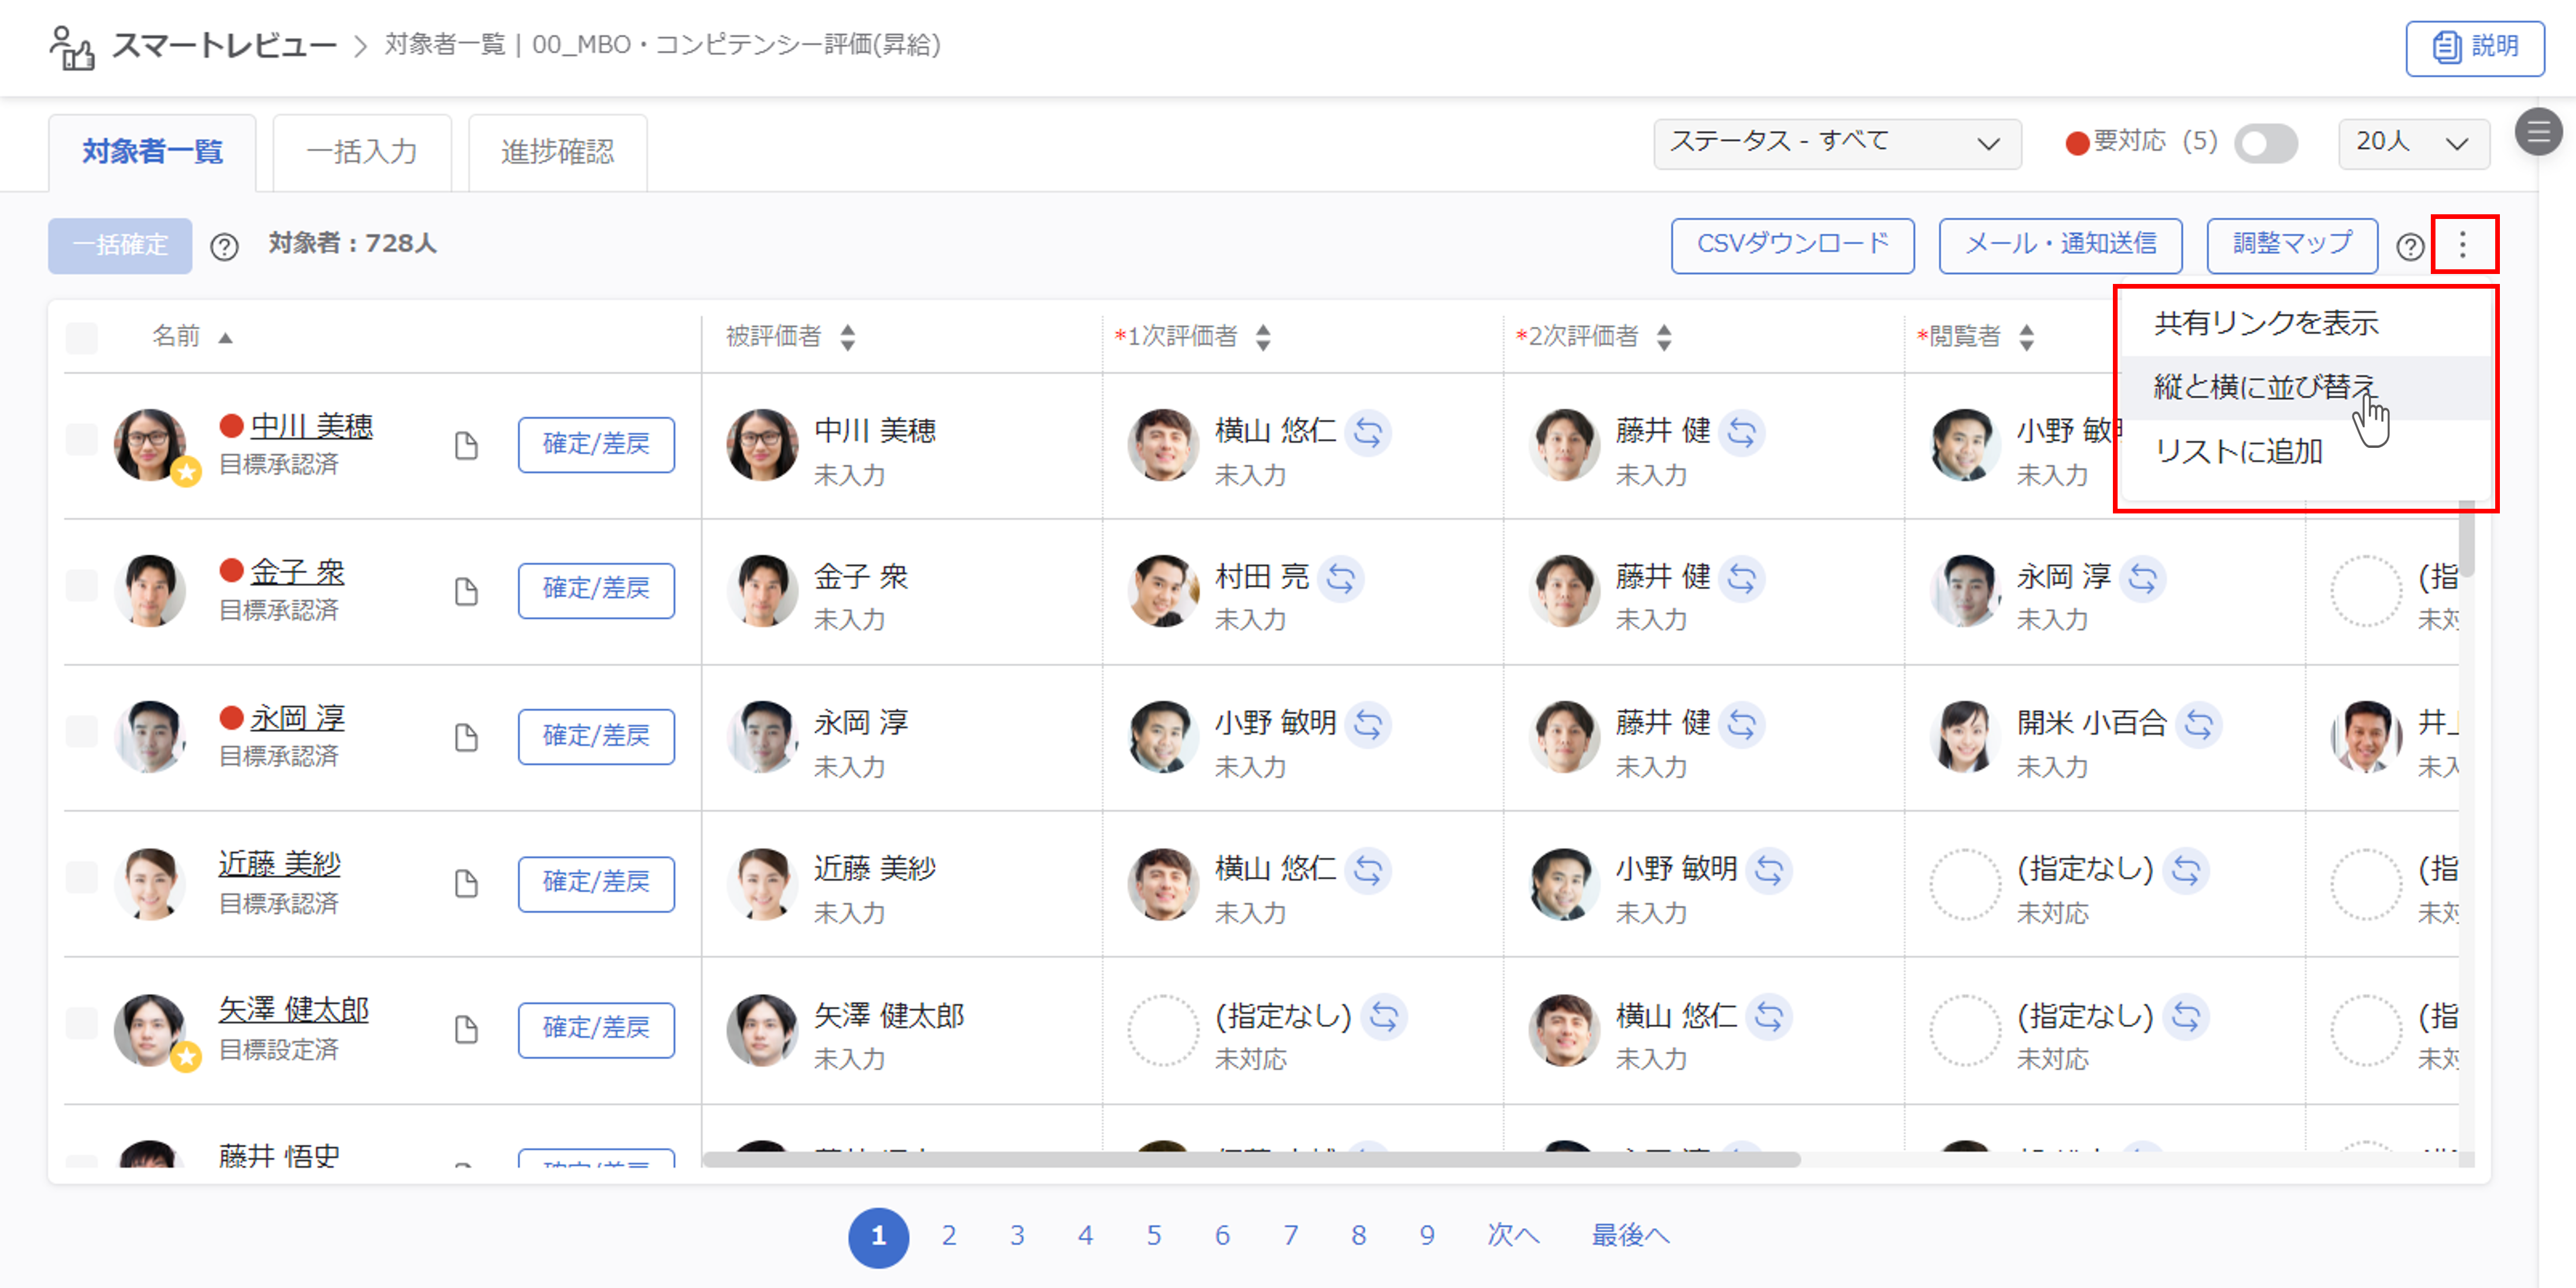Click help icon beside 調整マップ button
This screenshot has height=1288, width=2576.
point(2409,246)
